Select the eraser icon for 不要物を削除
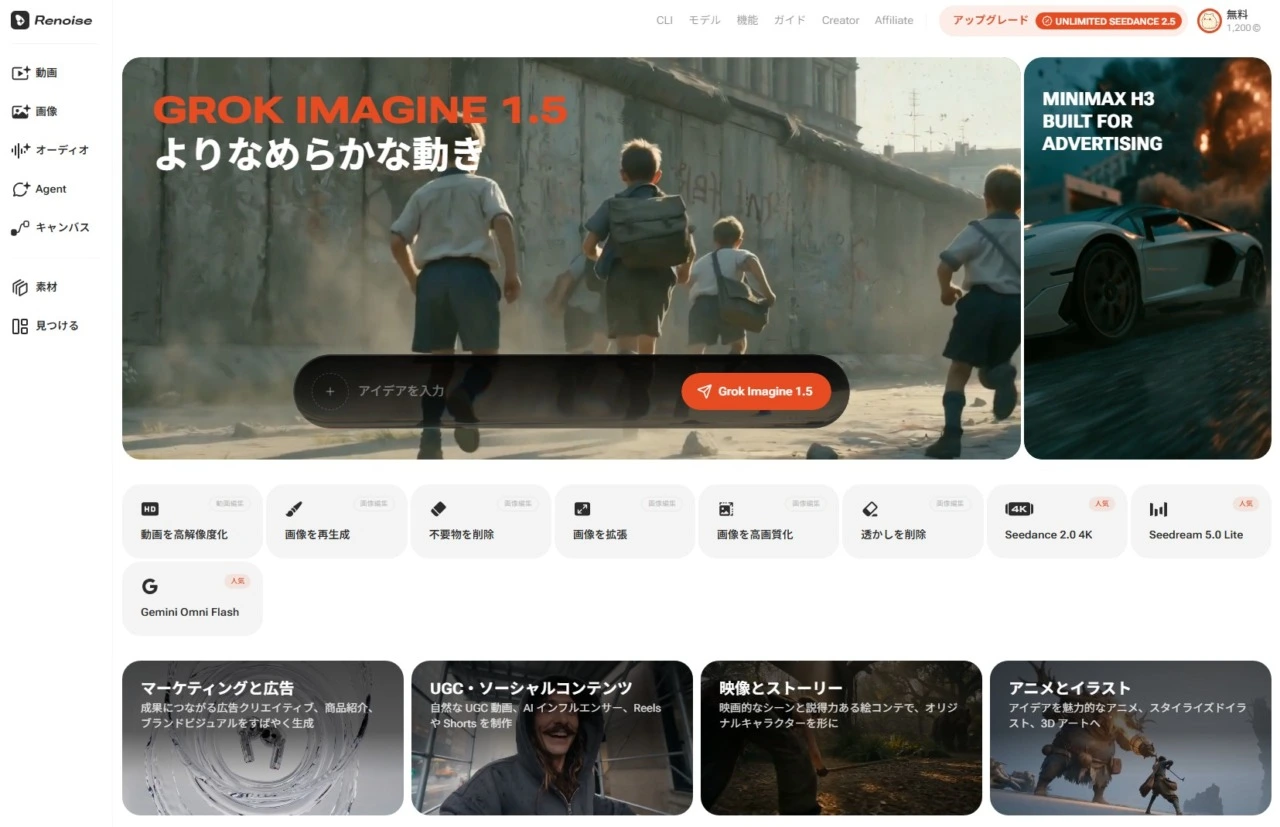This screenshot has height=827, width=1280. click(438, 509)
